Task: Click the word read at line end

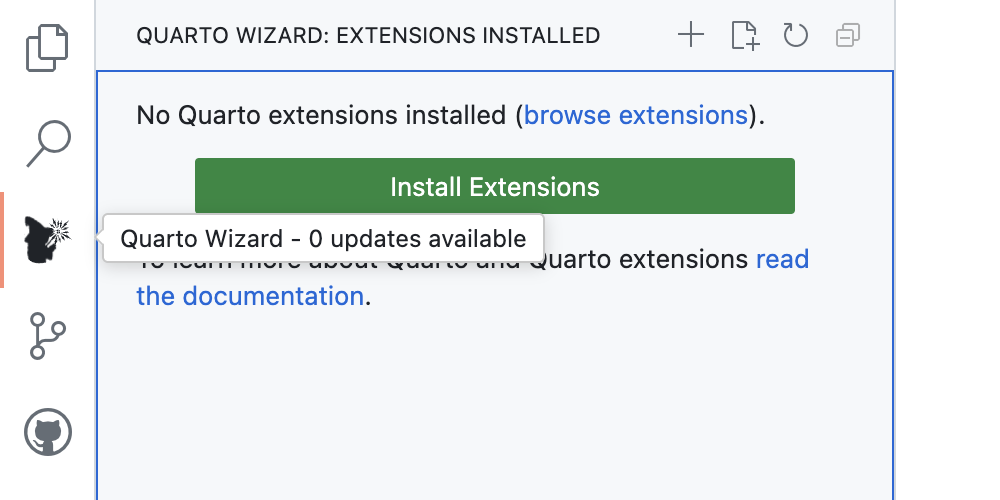Action: (782, 260)
